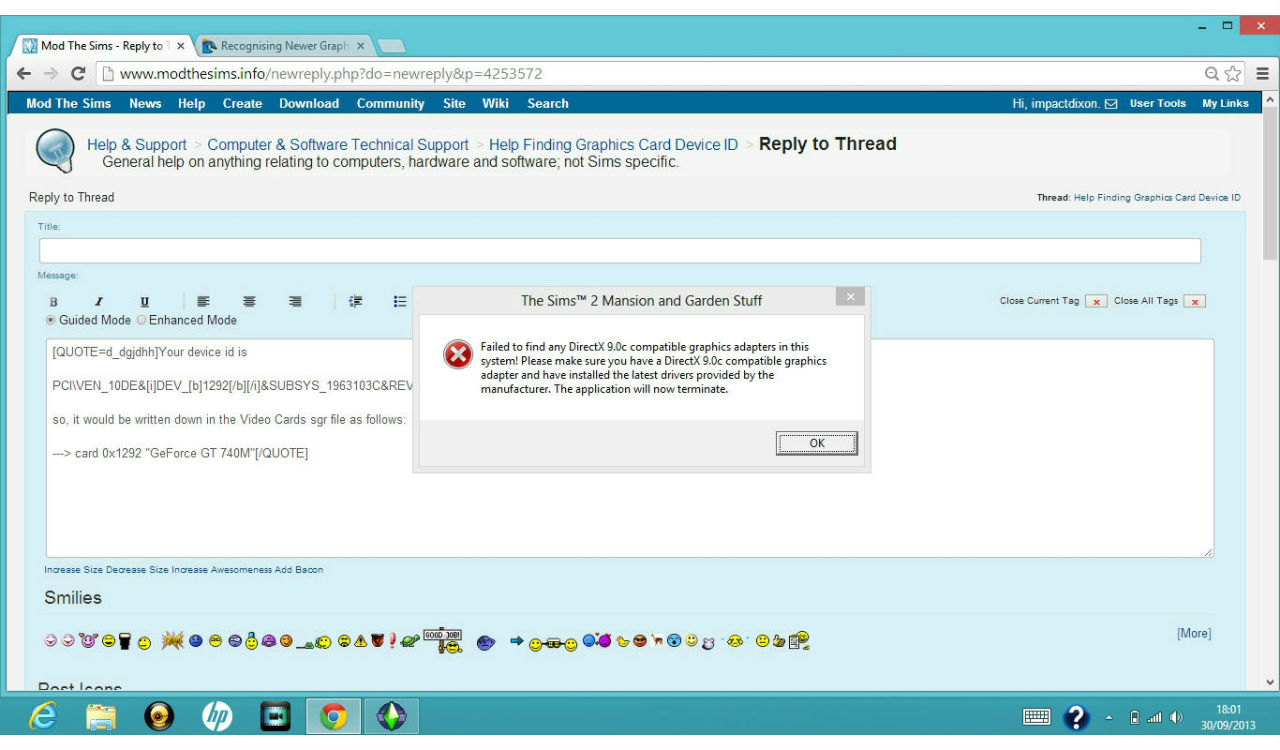The width and height of the screenshot is (1280, 750).
Task: Open Internet Explorer from taskbar
Action: click(x=42, y=717)
